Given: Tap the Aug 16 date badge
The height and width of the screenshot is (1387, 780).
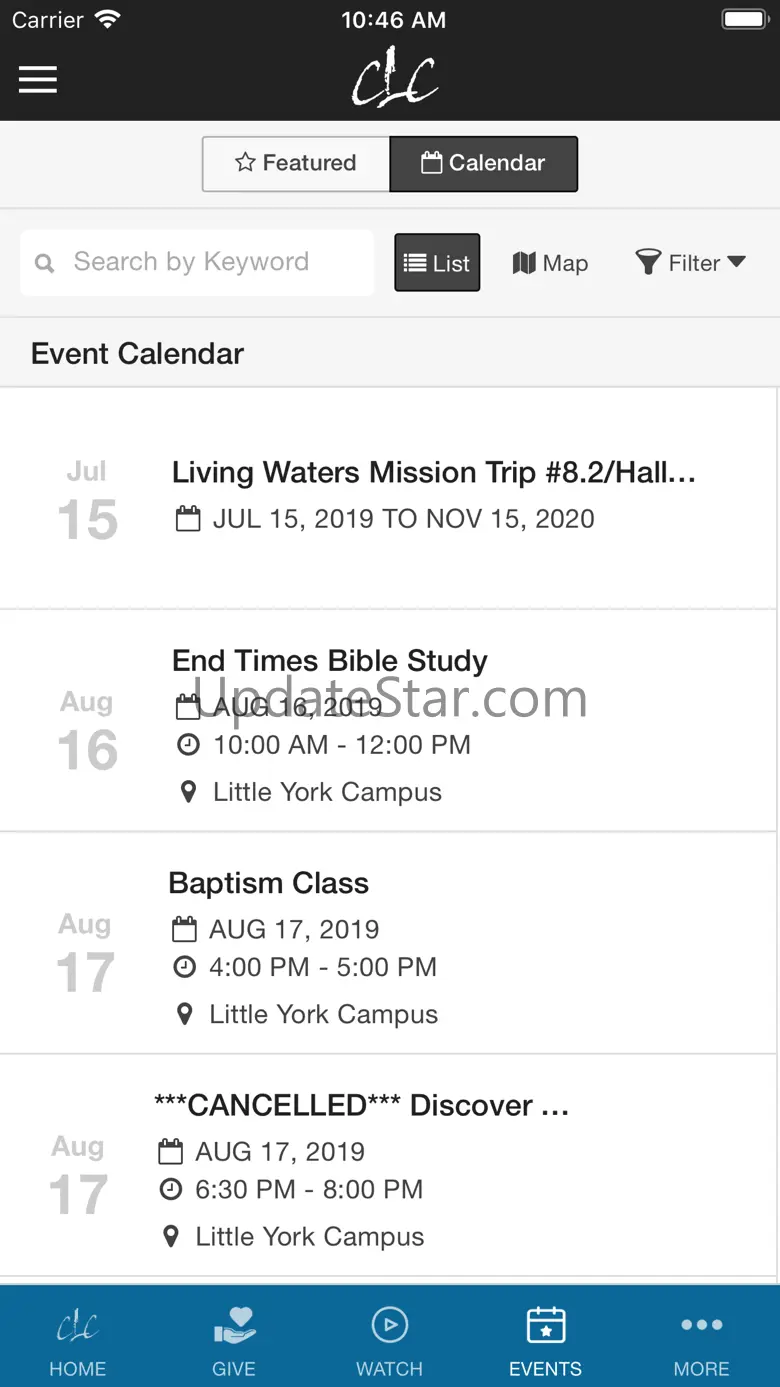Looking at the screenshot, I should point(88,732).
